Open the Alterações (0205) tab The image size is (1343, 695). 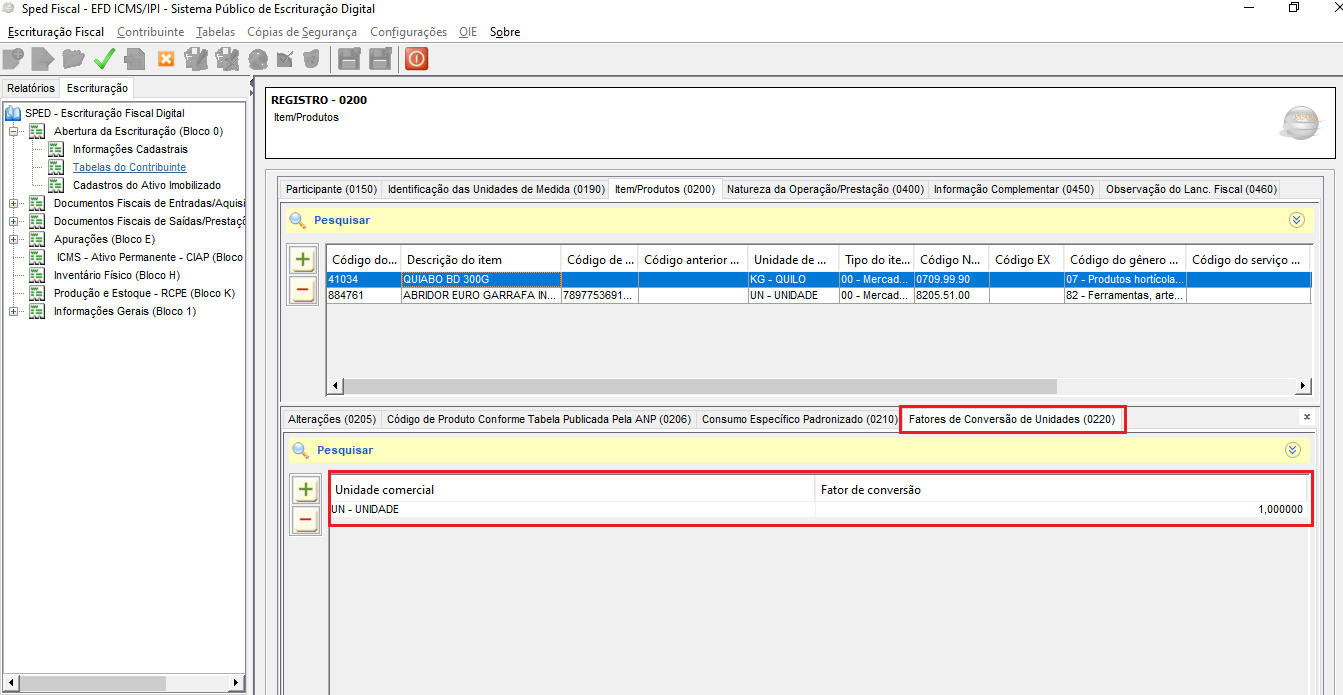331,419
